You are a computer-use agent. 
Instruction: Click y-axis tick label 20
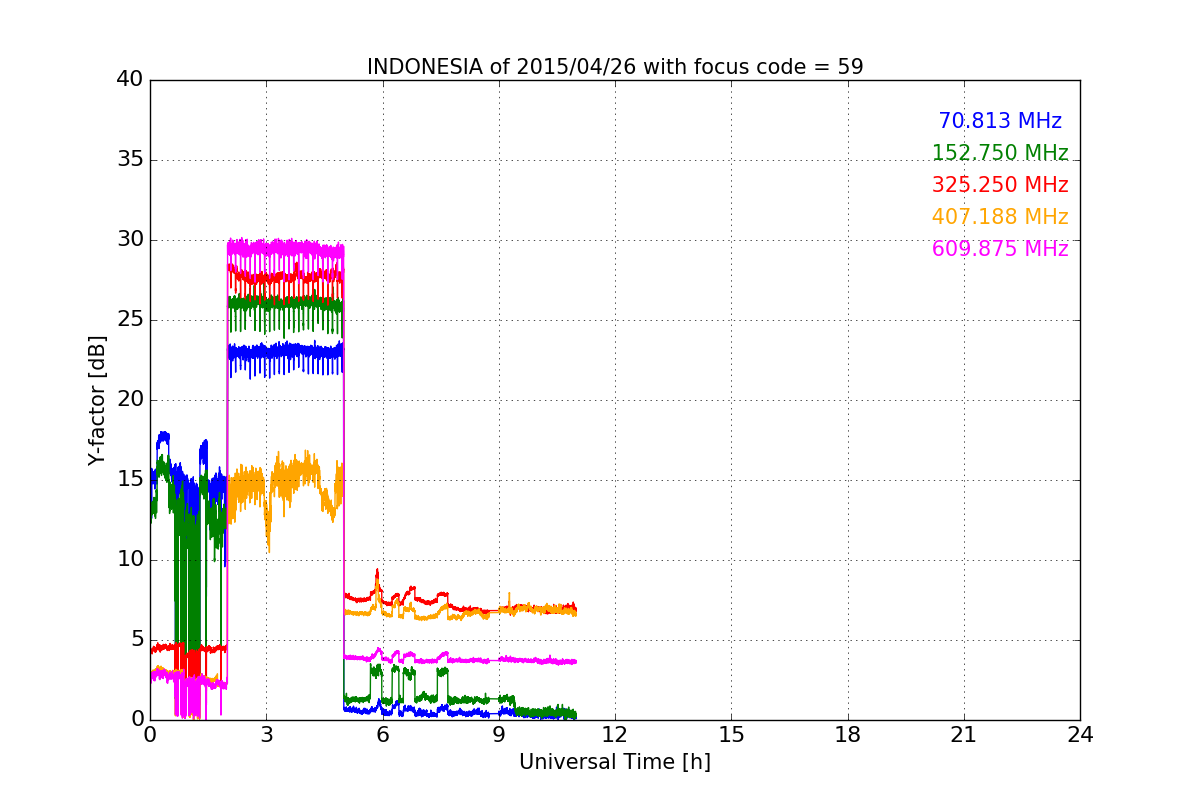coord(130,400)
